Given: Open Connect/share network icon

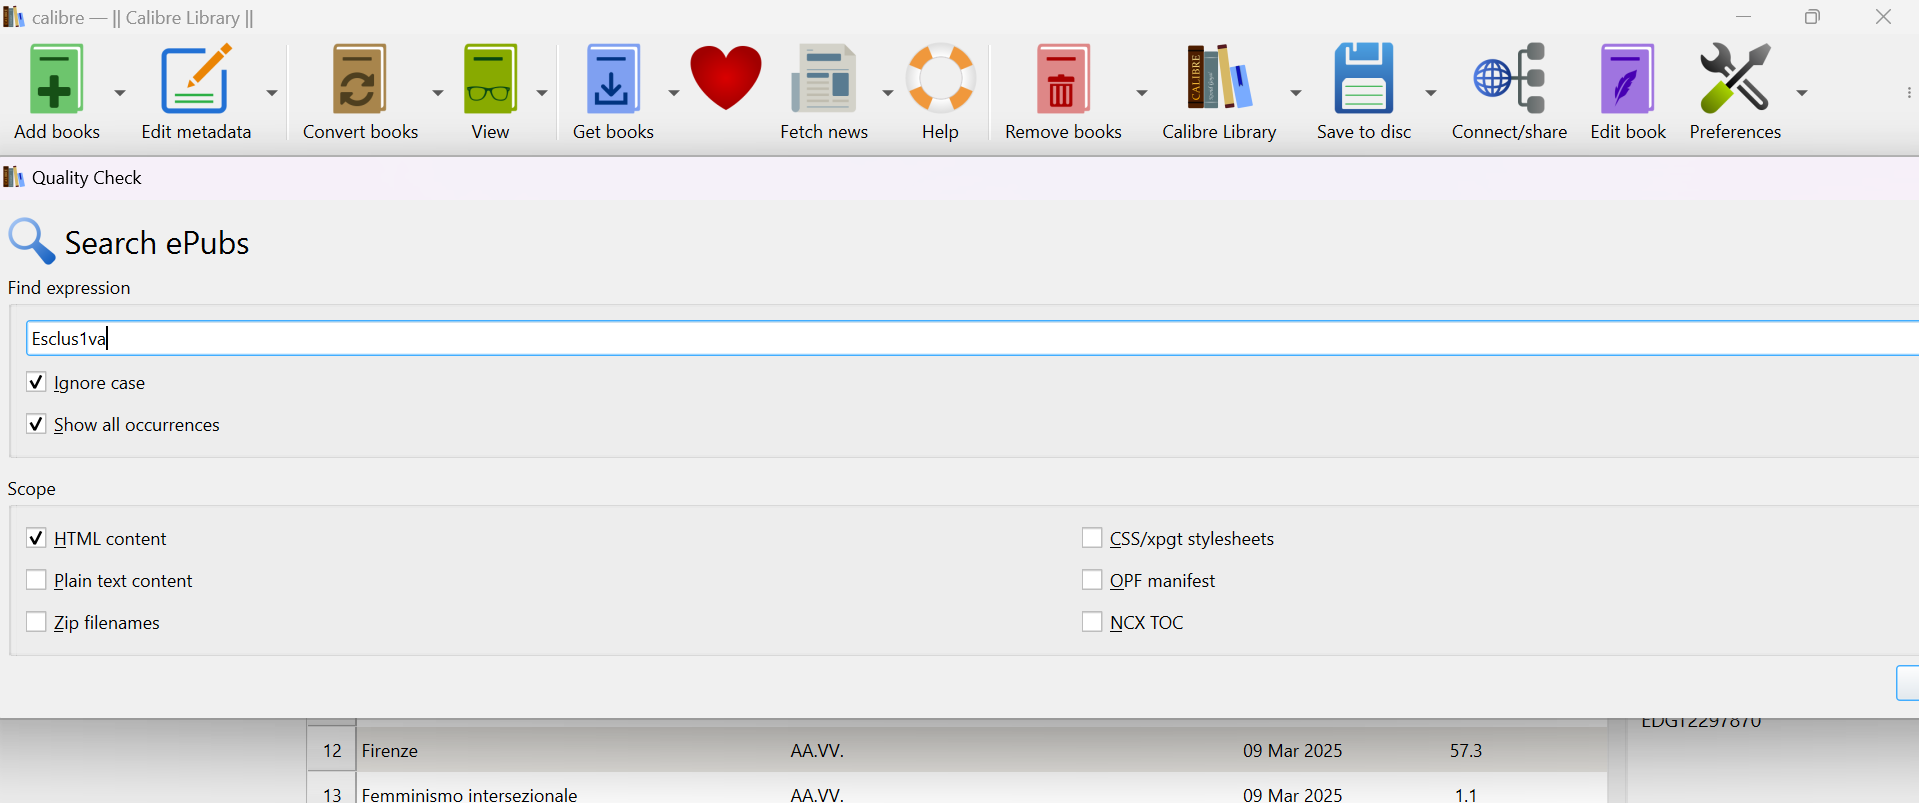Looking at the screenshot, I should pyautogui.click(x=1510, y=78).
